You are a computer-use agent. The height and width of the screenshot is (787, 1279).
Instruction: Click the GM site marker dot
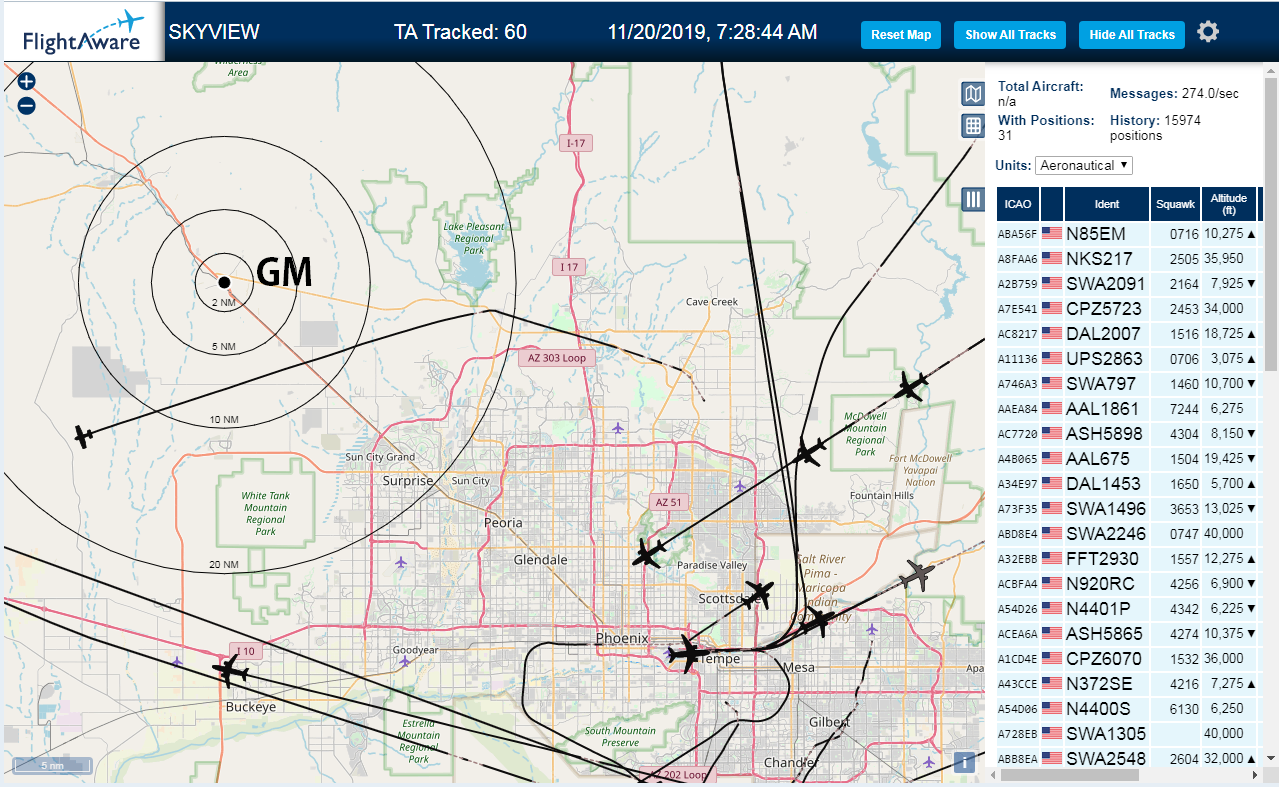pos(225,282)
